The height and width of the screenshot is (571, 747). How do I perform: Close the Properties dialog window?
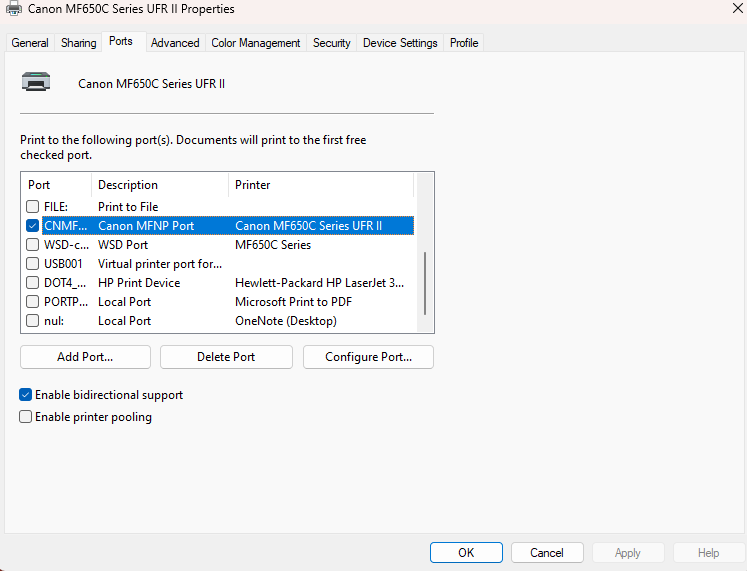coord(737,9)
